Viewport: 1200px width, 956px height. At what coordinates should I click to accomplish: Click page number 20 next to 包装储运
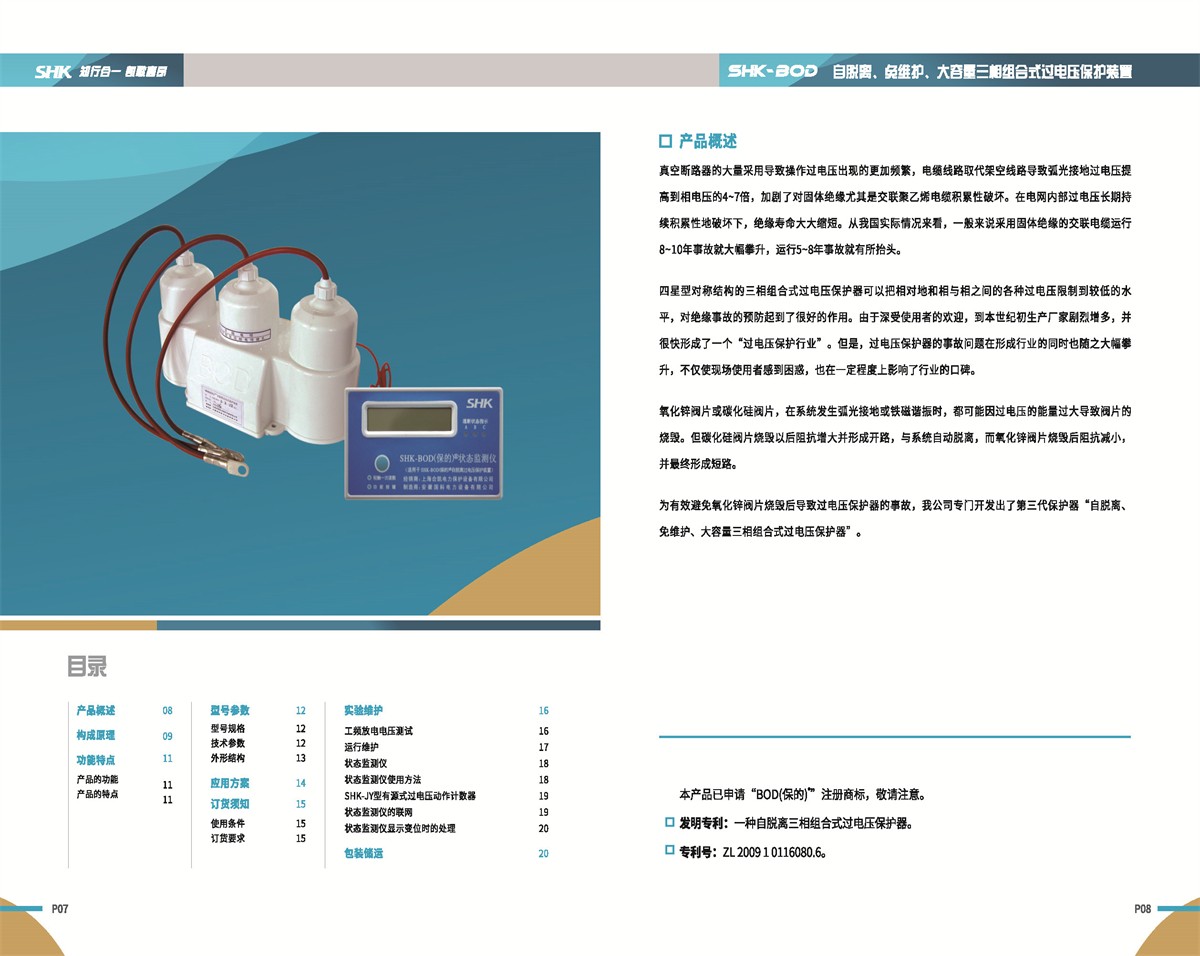click(544, 854)
